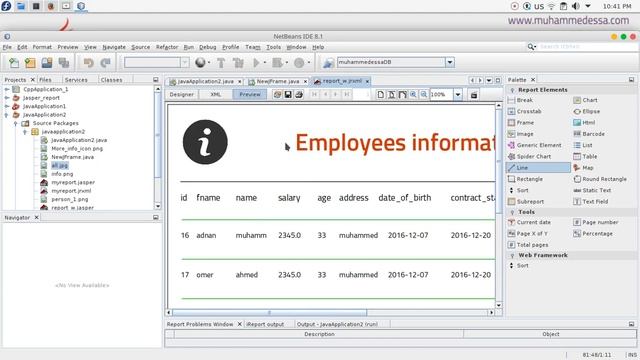The image size is (640, 360).
Task: Expand the Jasper_report project node
Action: (x=7, y=98)
